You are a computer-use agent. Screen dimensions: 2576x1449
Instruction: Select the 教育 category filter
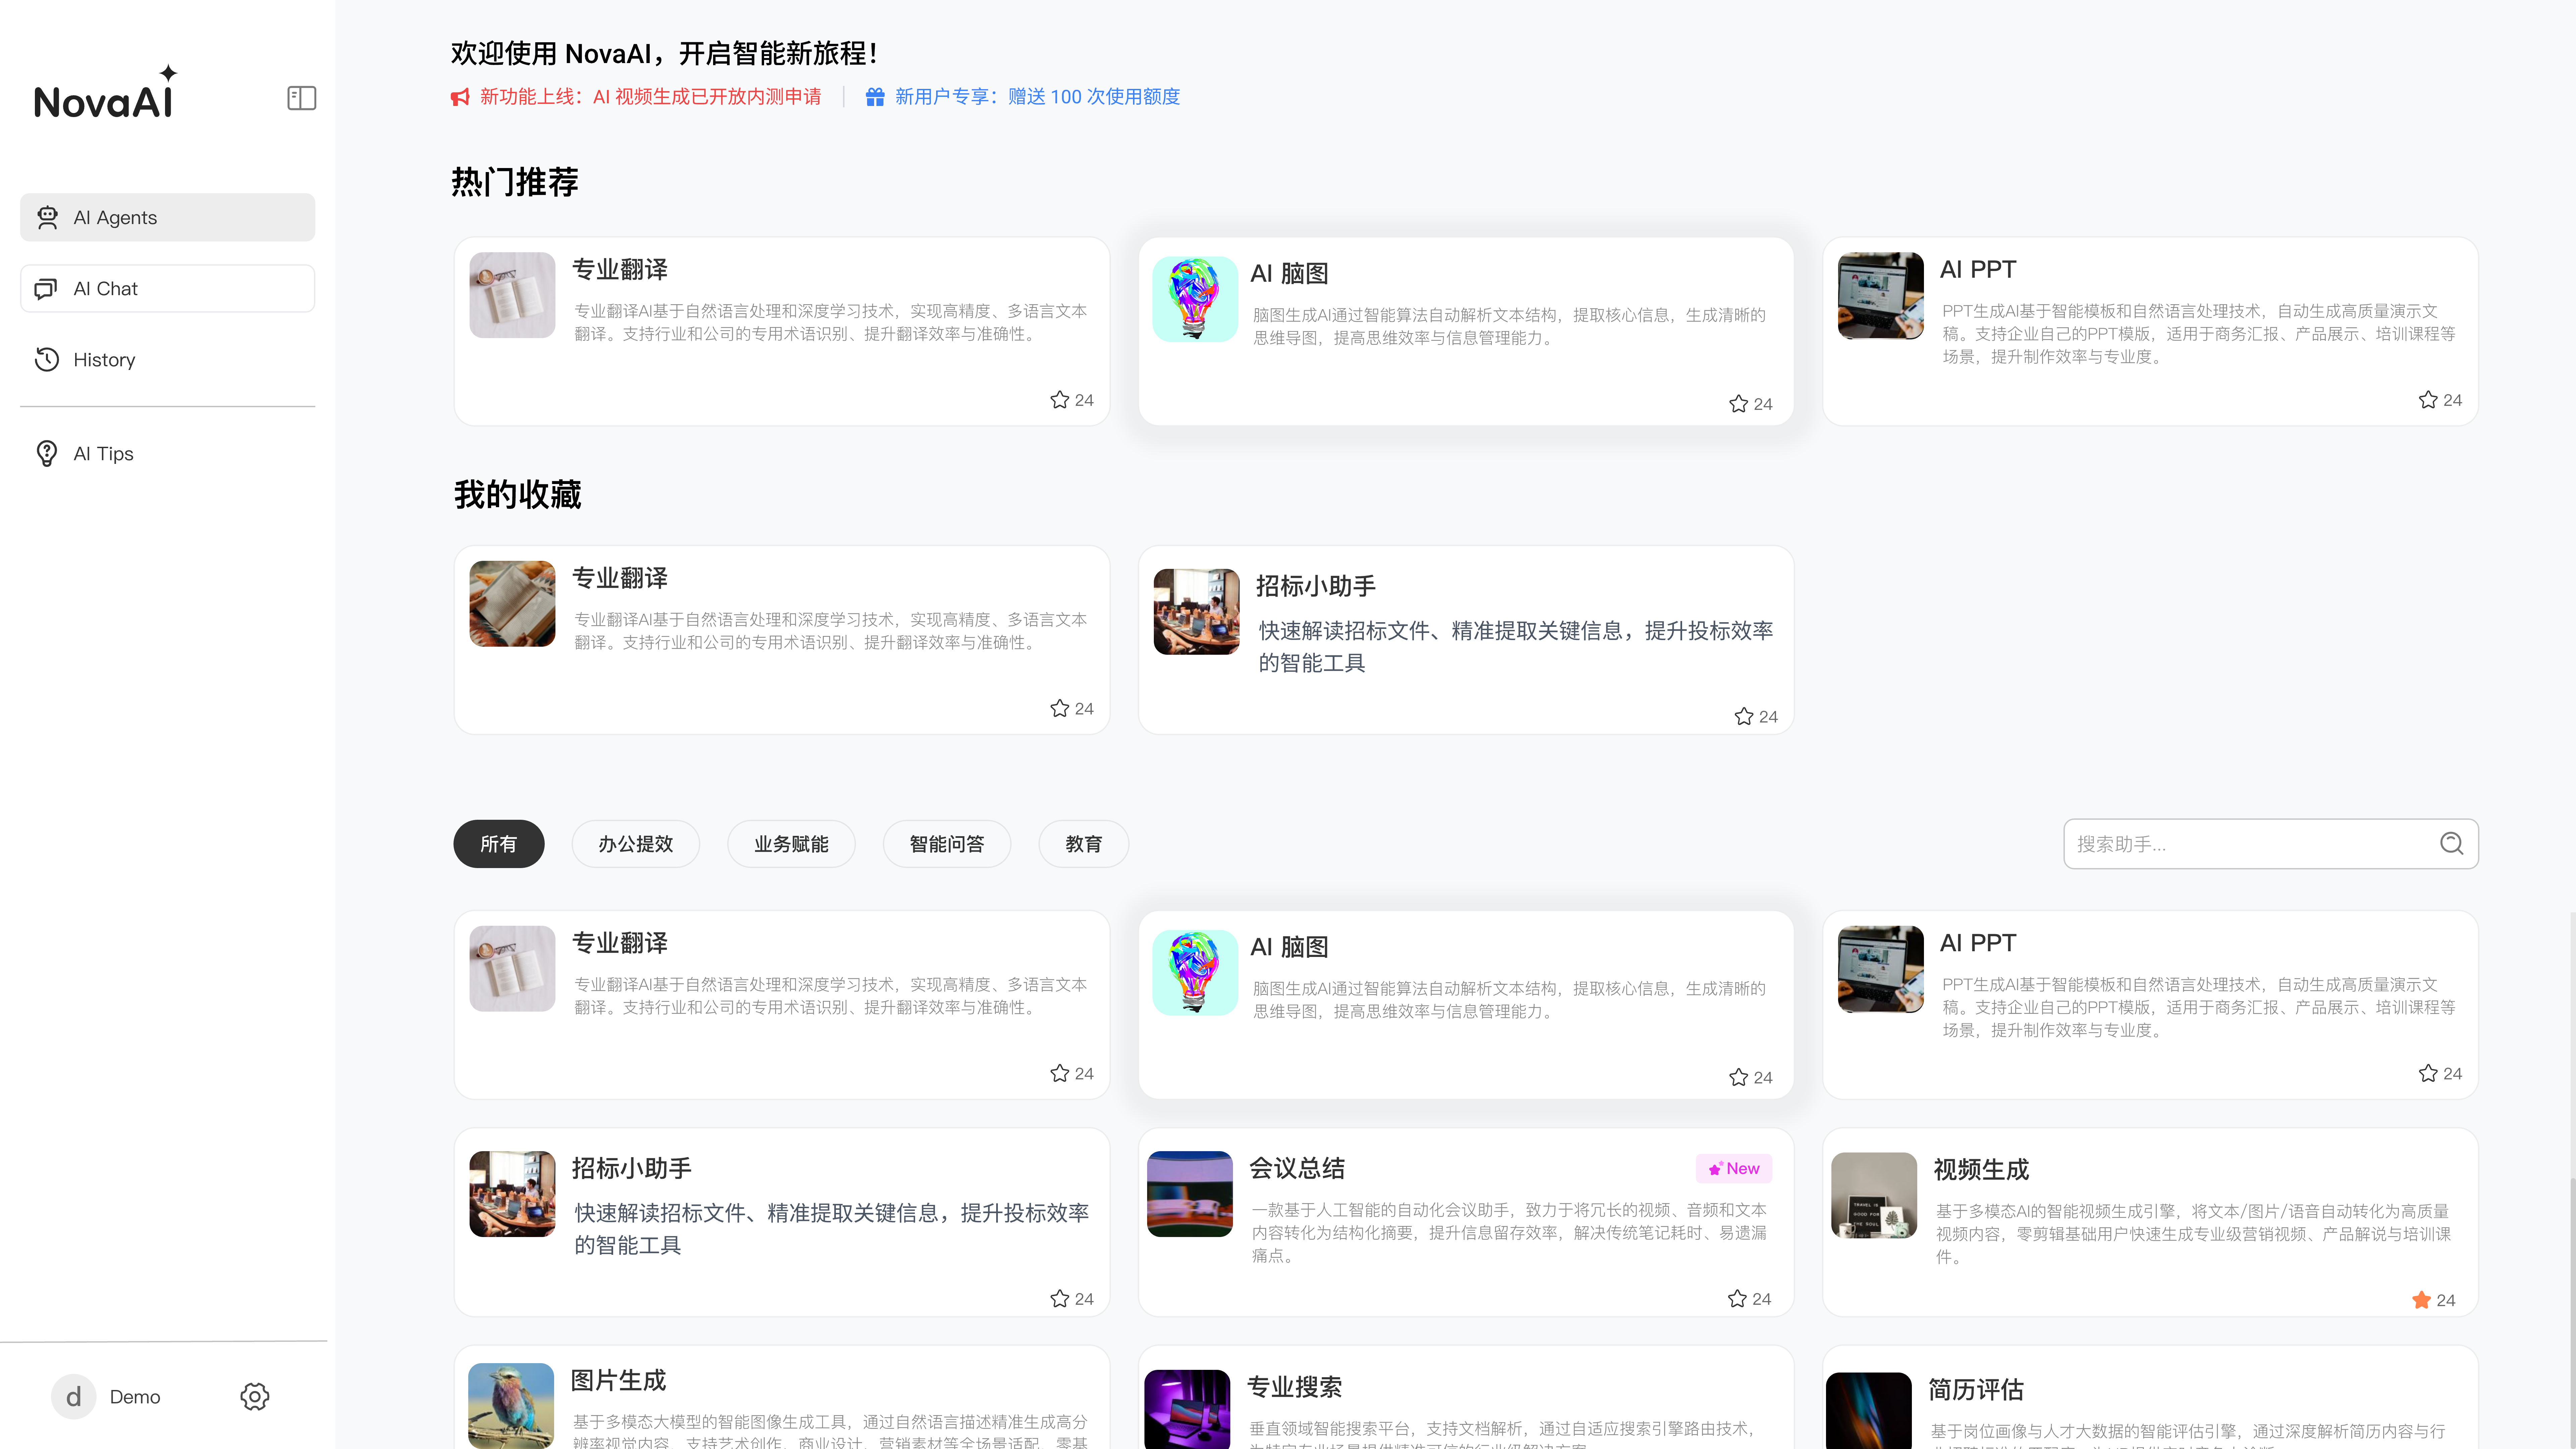pos(1084,844)
